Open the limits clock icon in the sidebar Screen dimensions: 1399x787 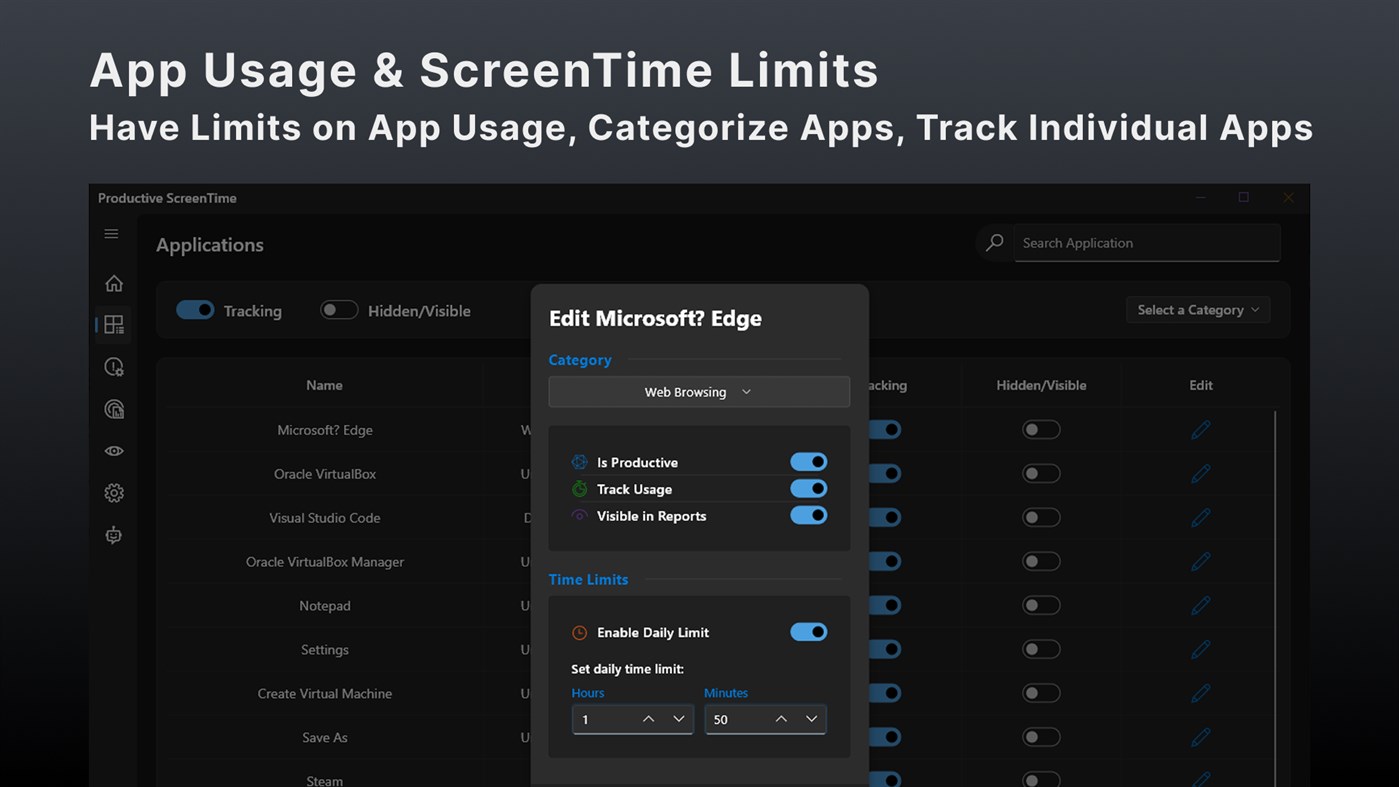pyautogui.click(x=113, y=366)
